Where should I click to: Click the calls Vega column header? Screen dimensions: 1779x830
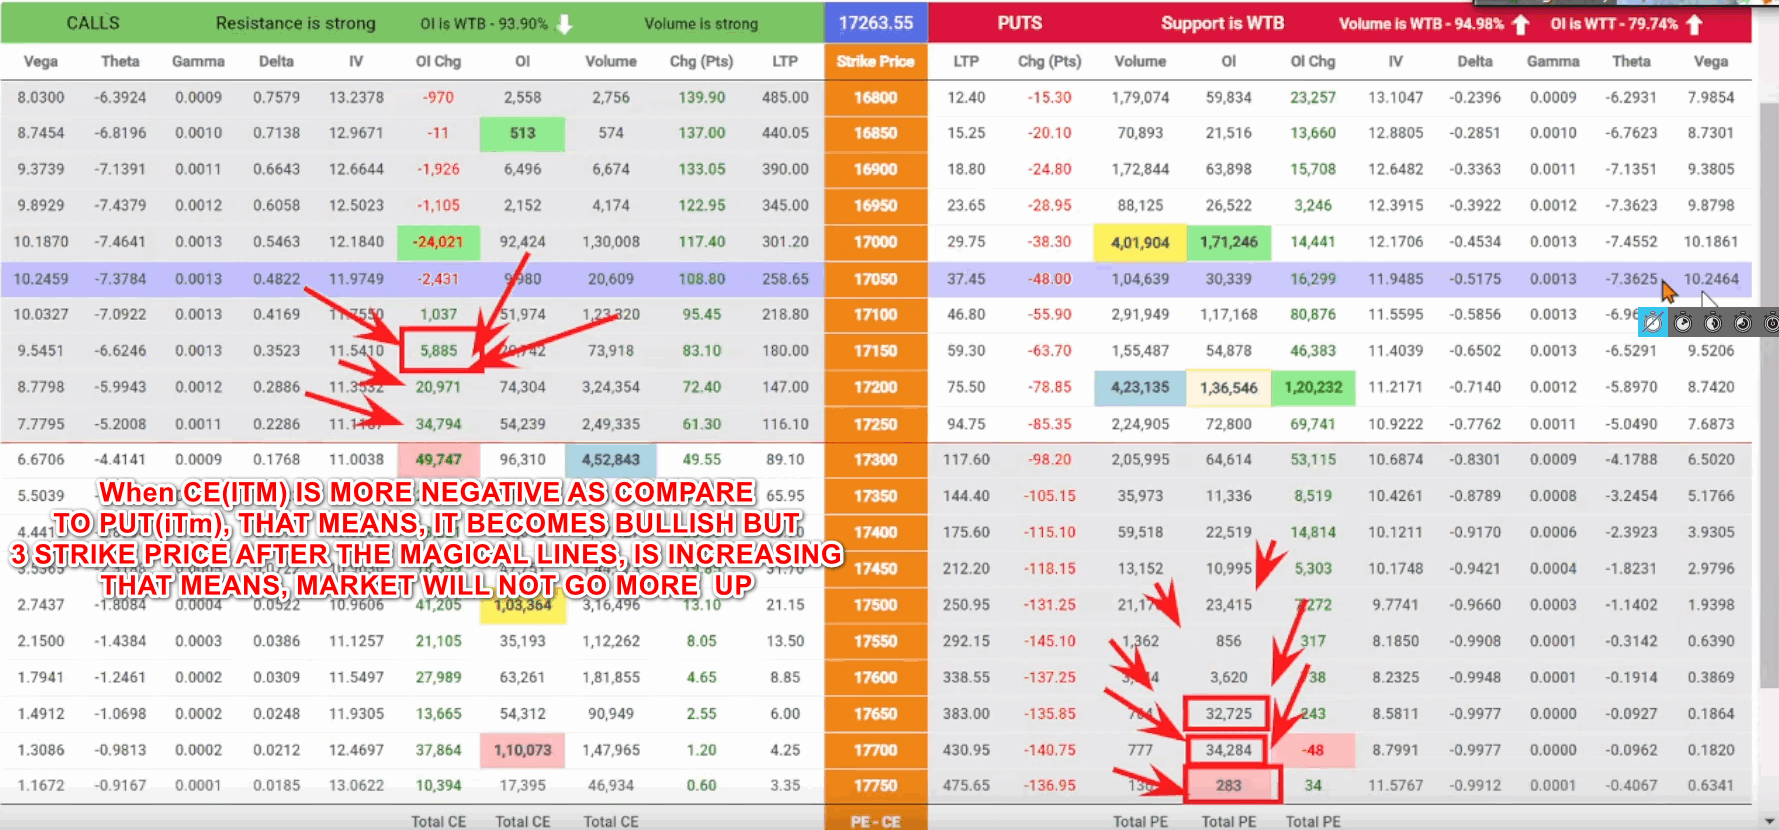click(x=40, y=61)
